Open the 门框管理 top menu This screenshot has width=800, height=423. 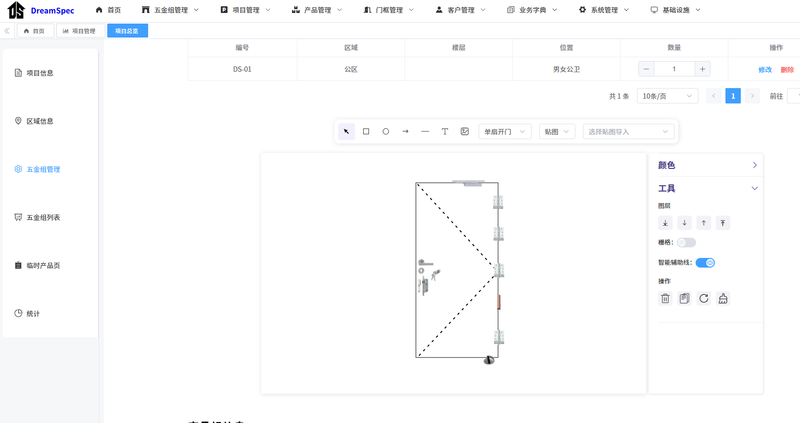[x=388, y=10]
